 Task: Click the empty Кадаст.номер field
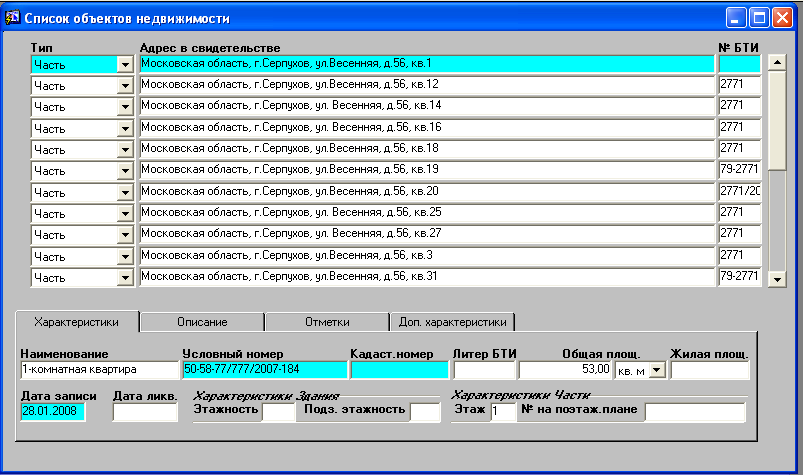point(399,370)
